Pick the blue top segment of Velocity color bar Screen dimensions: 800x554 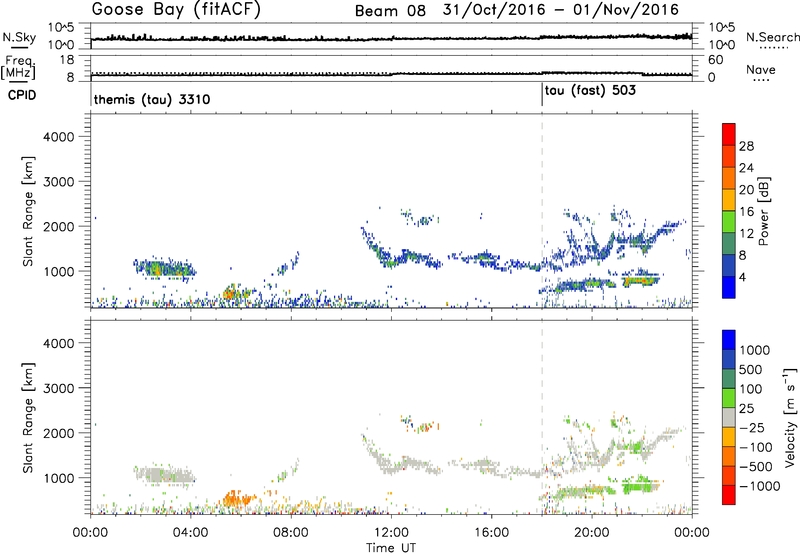tap(729, 340)
